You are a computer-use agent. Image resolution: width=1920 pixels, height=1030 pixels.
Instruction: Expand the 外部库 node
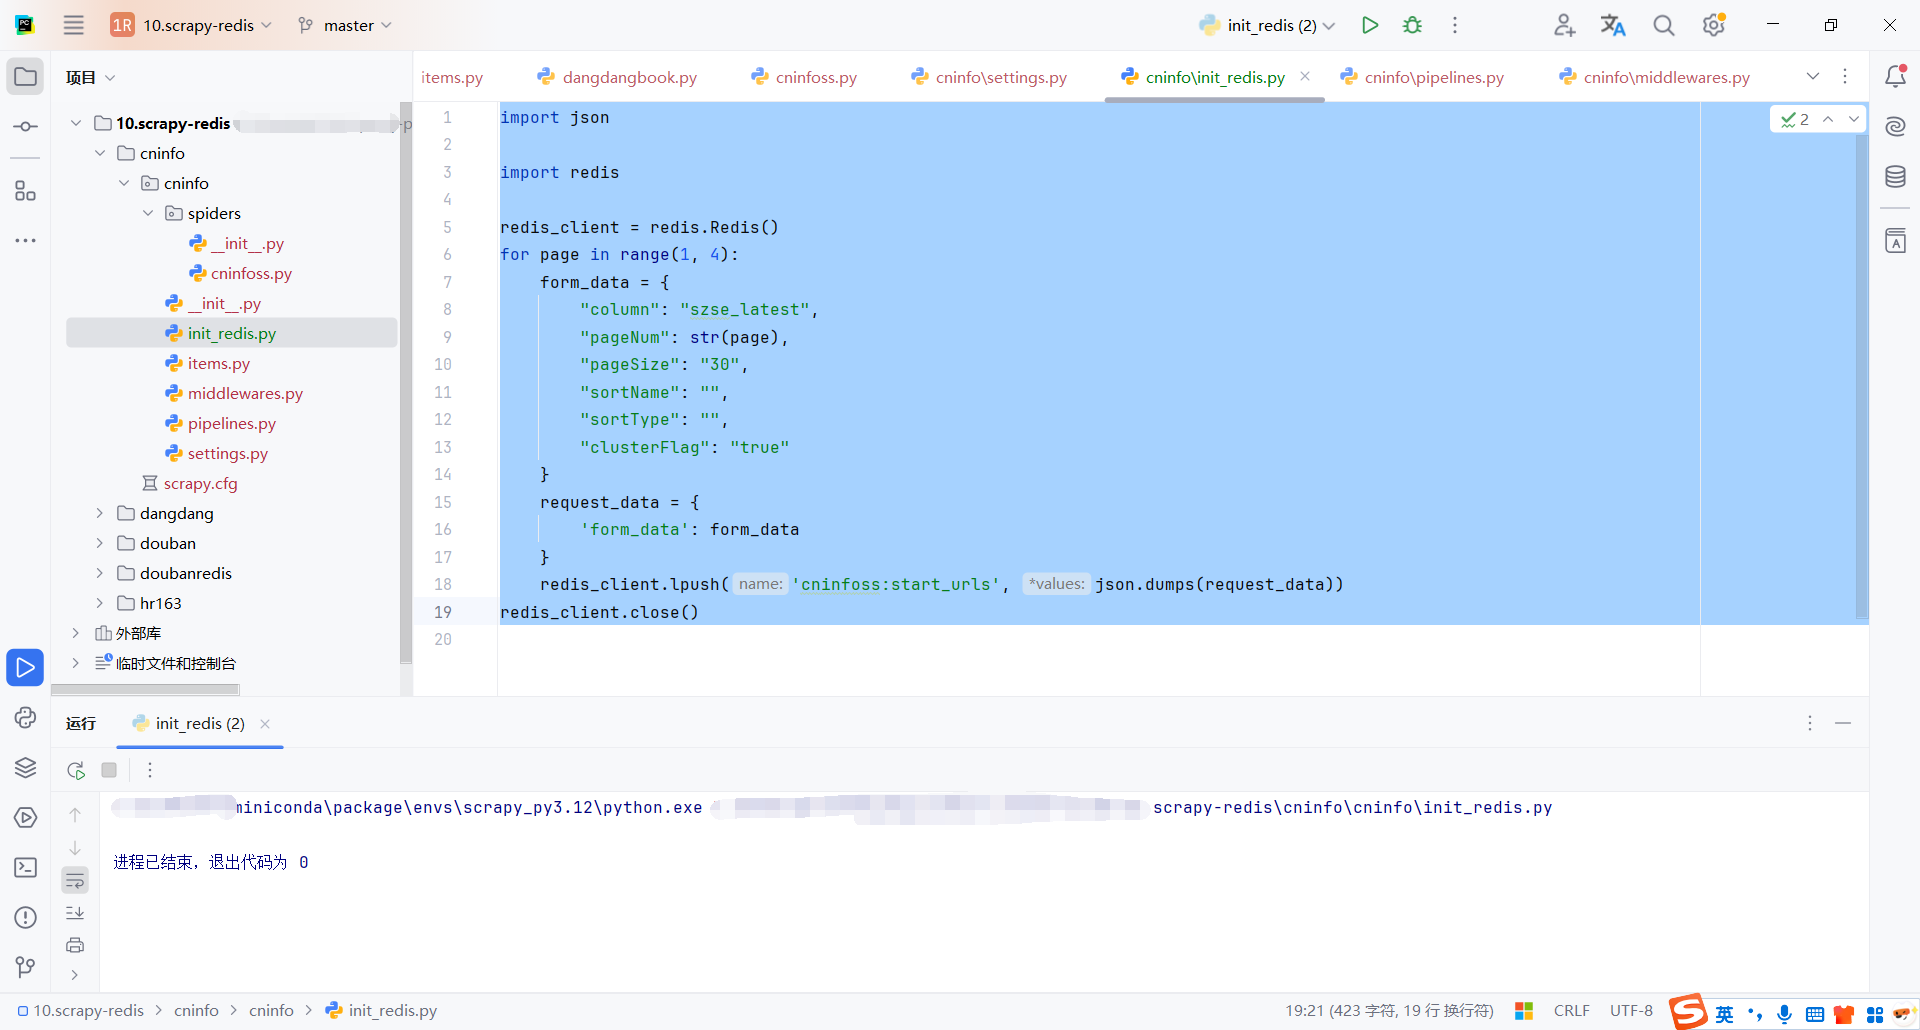(76, 633)
